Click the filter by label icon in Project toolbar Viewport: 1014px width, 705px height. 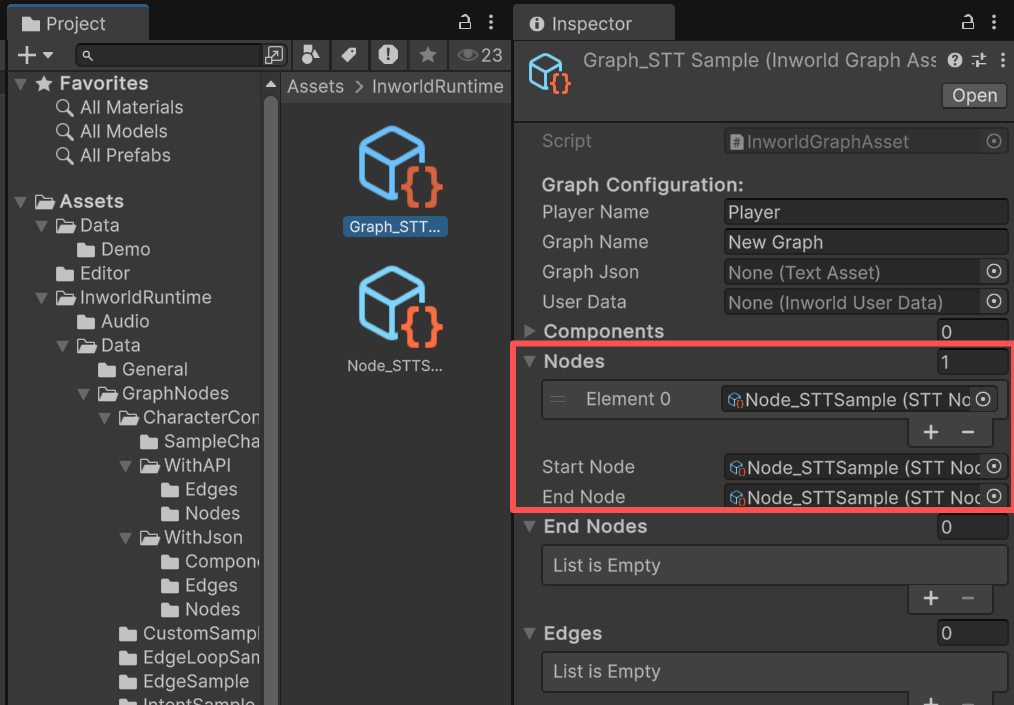tap(349, 55)
